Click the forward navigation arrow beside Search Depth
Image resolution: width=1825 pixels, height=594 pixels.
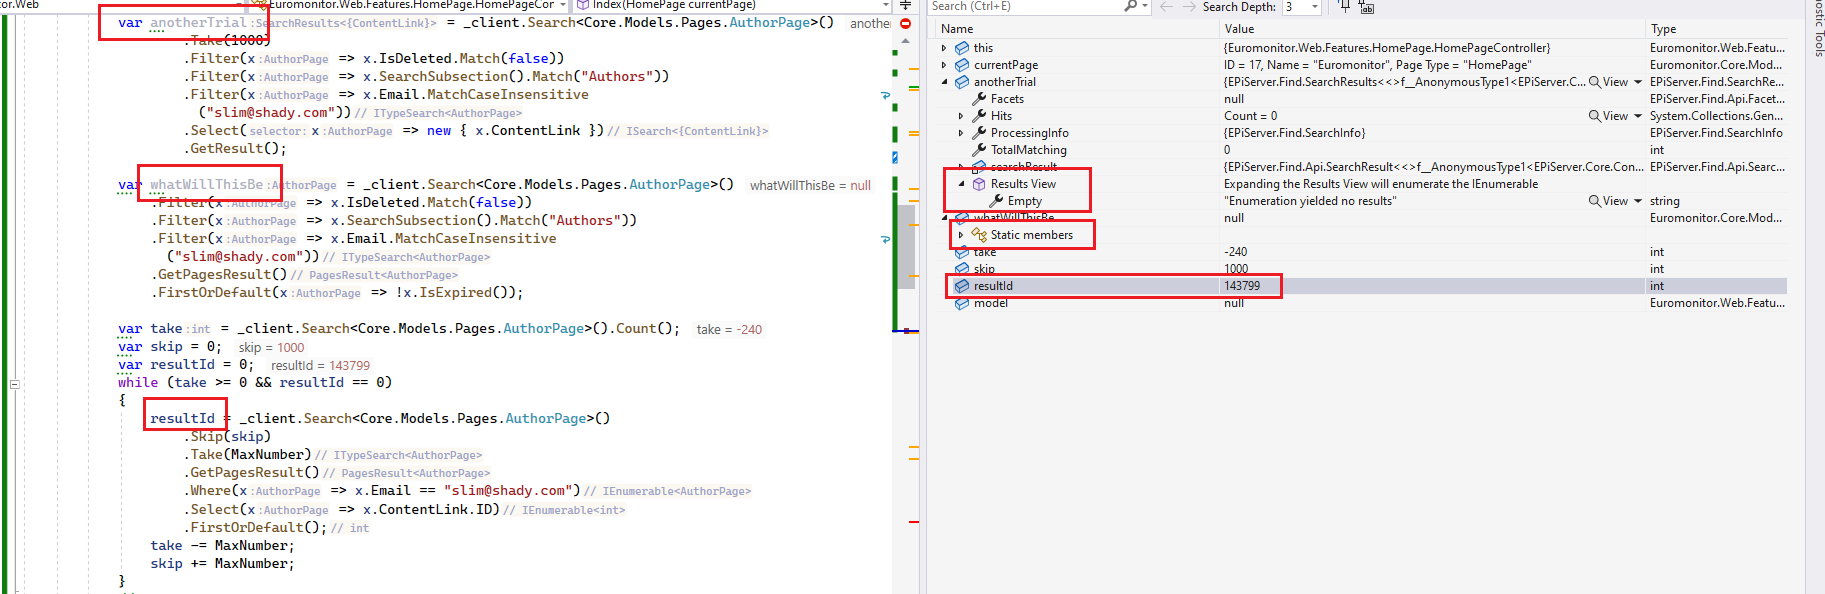1189,7
